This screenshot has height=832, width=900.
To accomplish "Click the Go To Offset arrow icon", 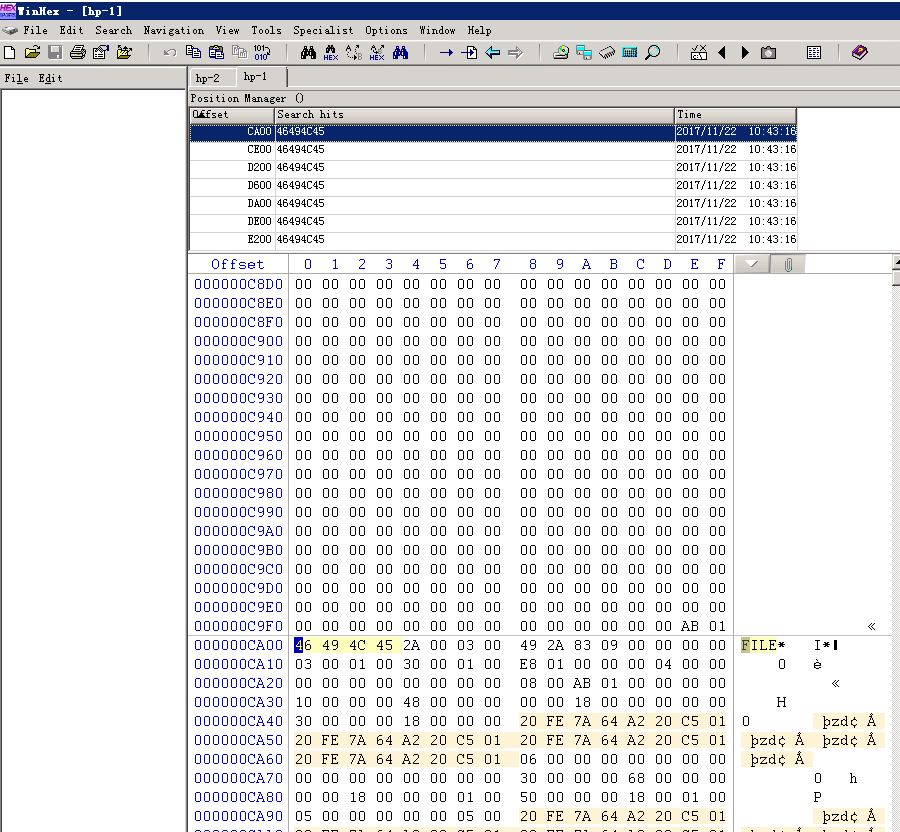I will pyautogui.click(x=446, y=53).
